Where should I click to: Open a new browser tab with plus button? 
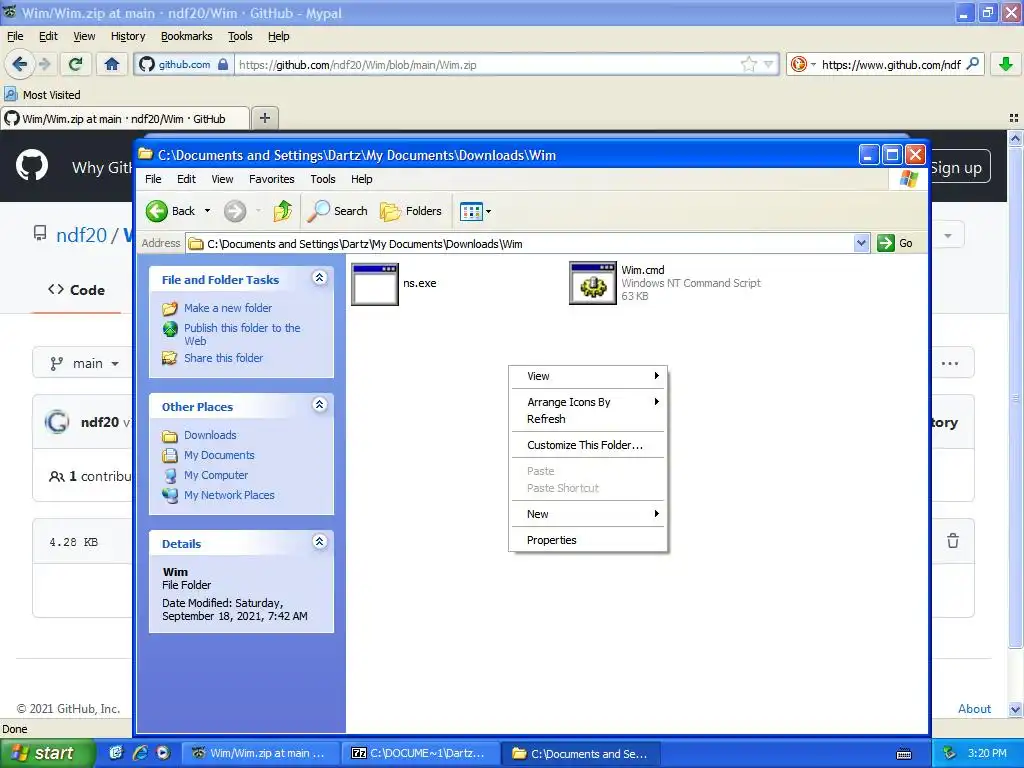[x=264, y=118]
